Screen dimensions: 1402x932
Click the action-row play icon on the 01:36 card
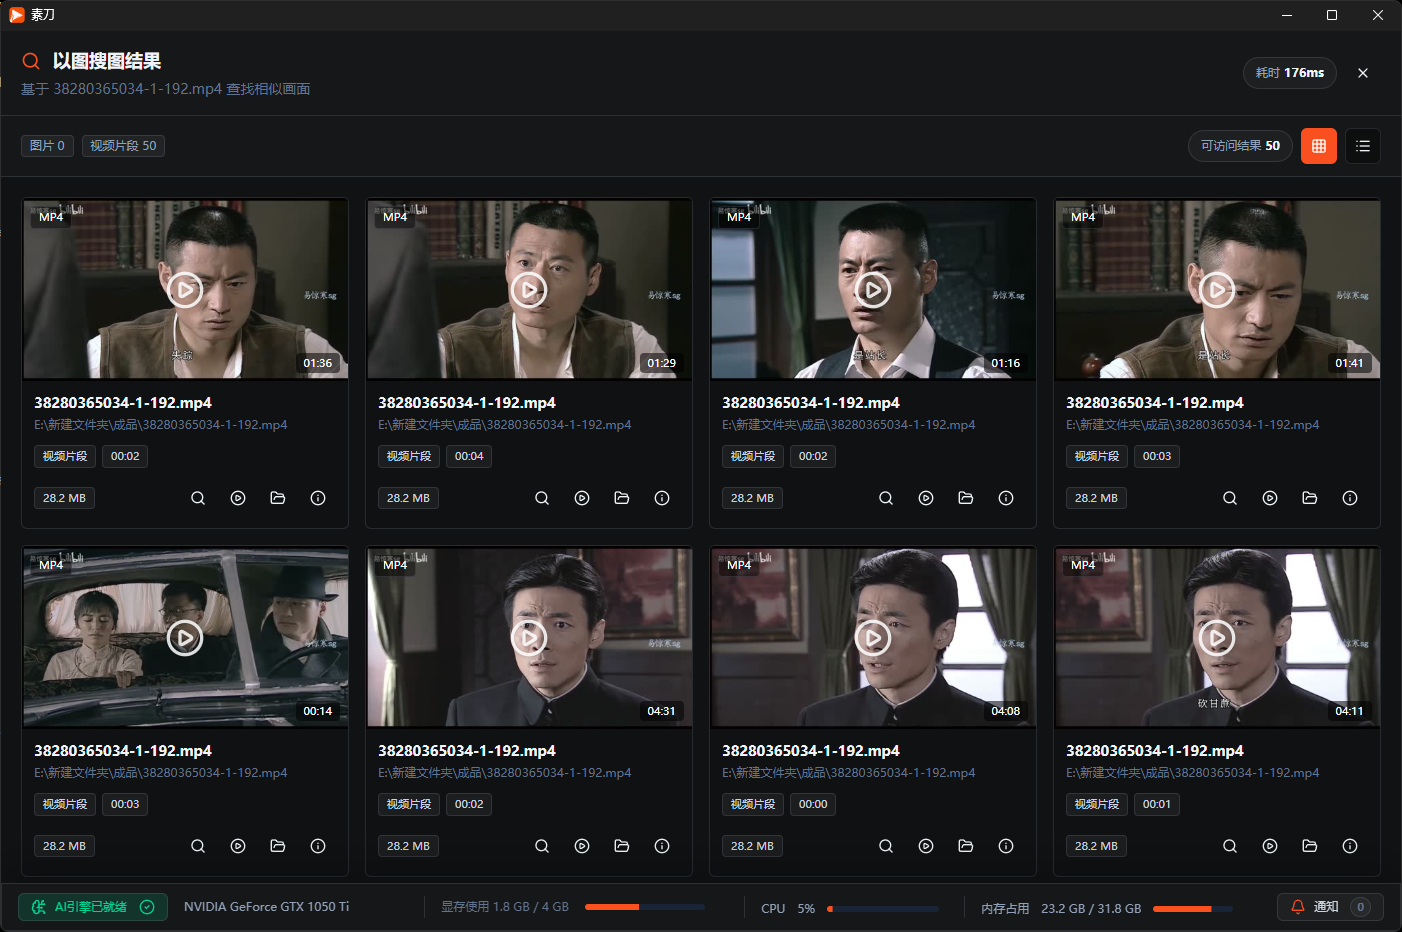[x=238, y=498]
